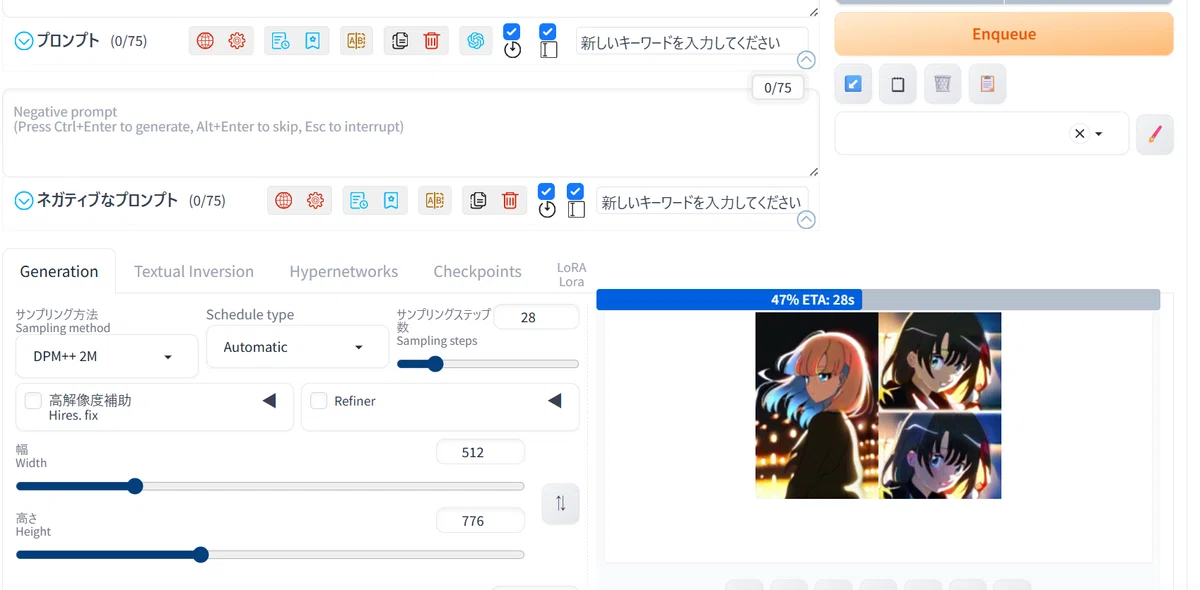This screenshot has width=1200, height=590.
Task: Click the Enqueue button
Action: pos(1004,34)
